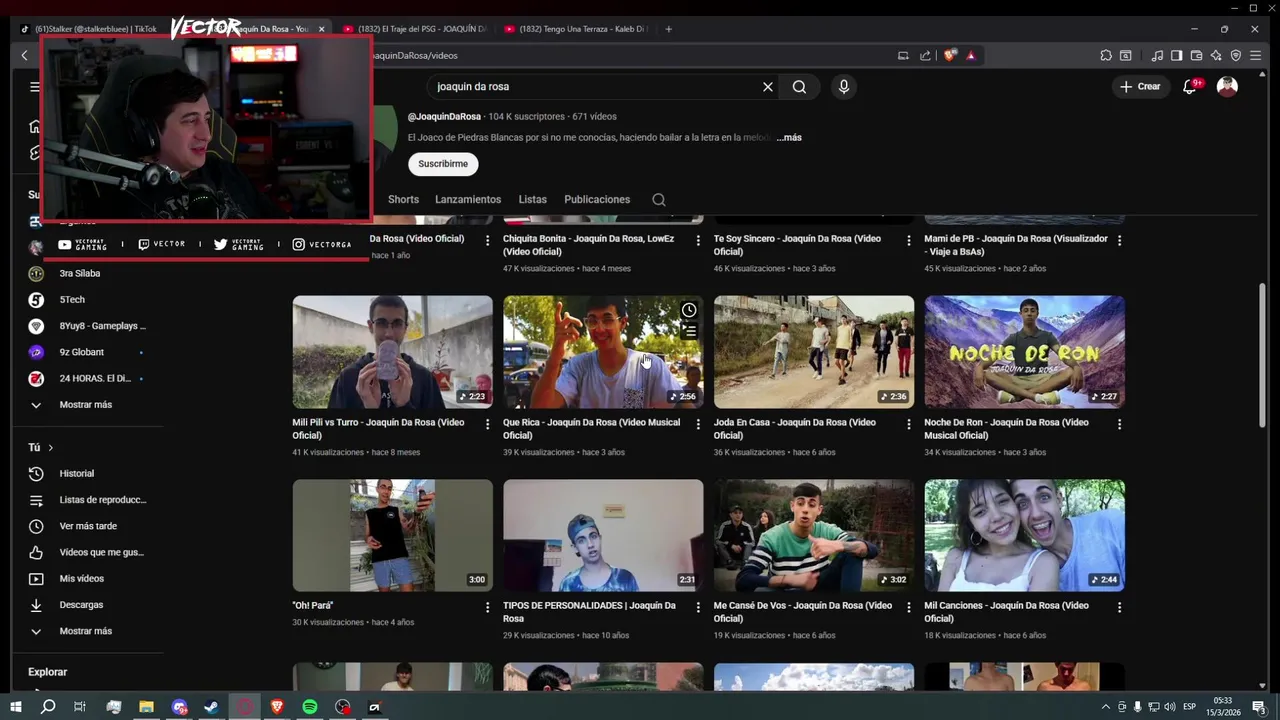This screenshot has width=1280, height=720.
Task: Open the Tú section chevron
Action: 50,448
